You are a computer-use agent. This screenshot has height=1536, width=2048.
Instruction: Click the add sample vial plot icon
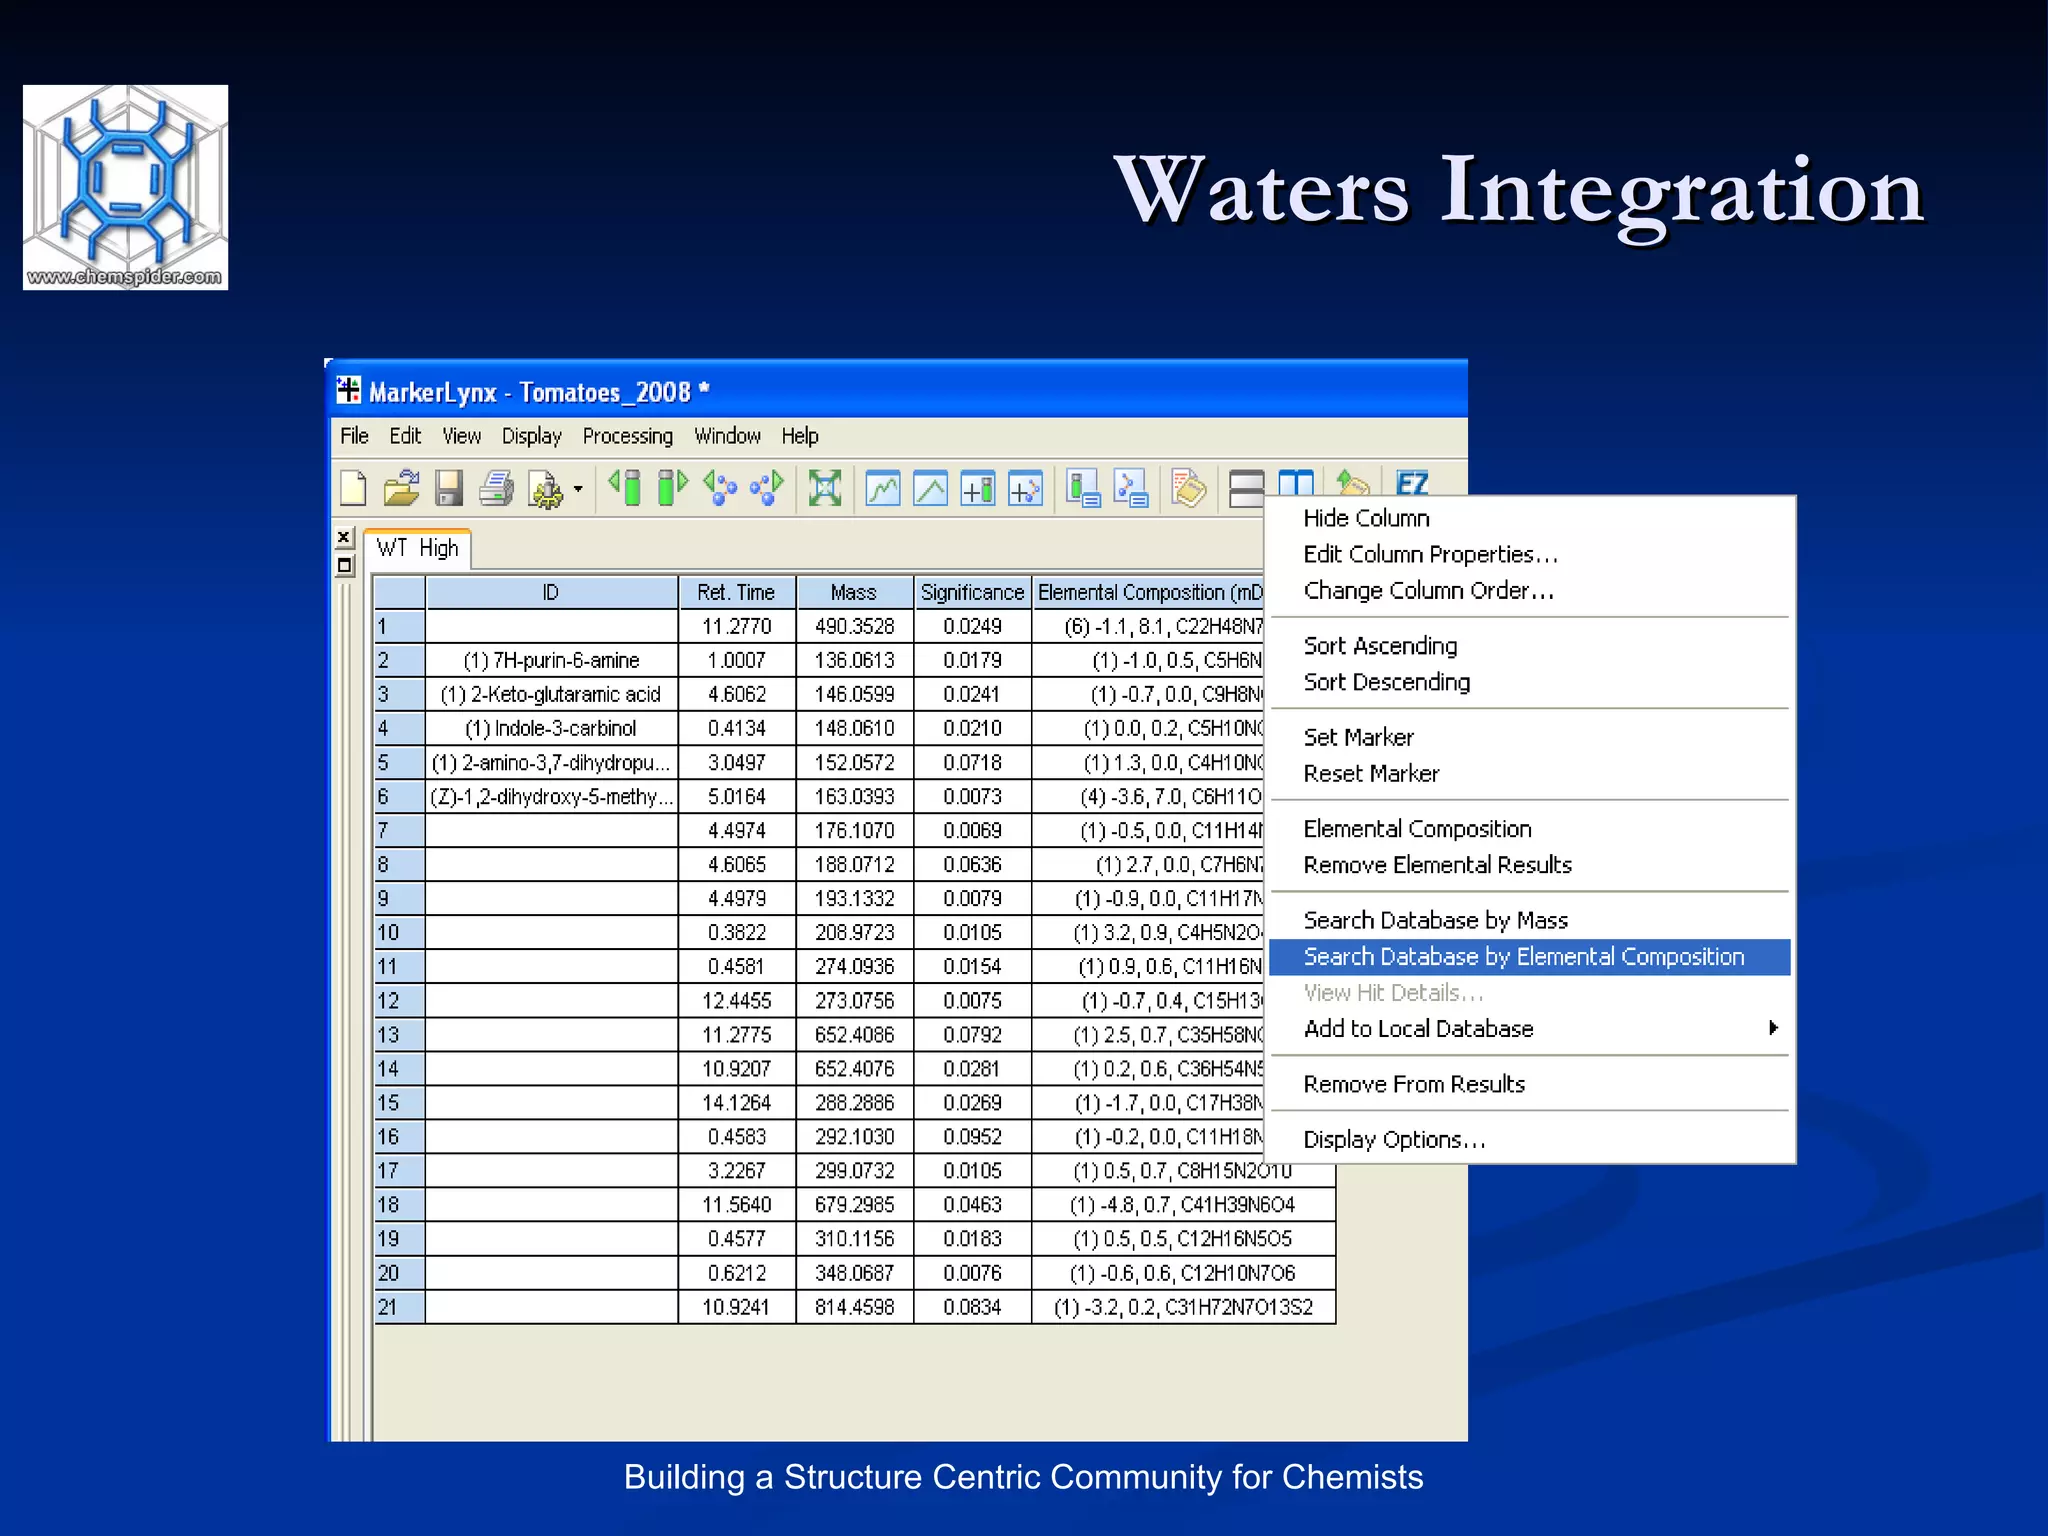coord(978,489)
